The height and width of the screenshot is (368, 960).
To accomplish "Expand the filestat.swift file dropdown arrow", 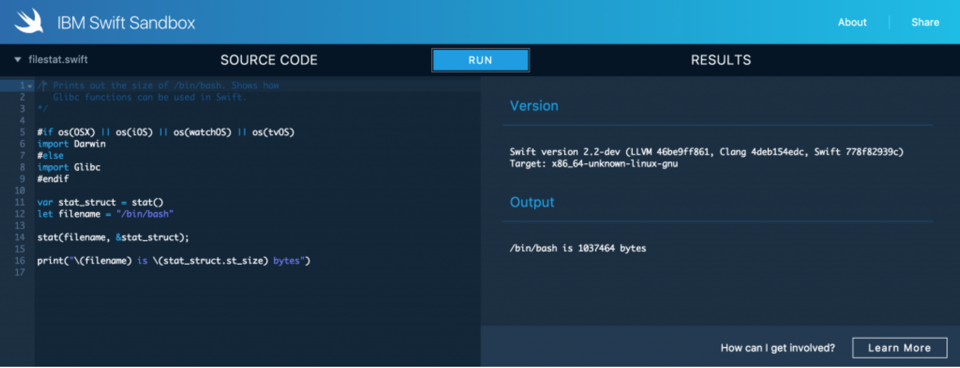I will 18,60.
